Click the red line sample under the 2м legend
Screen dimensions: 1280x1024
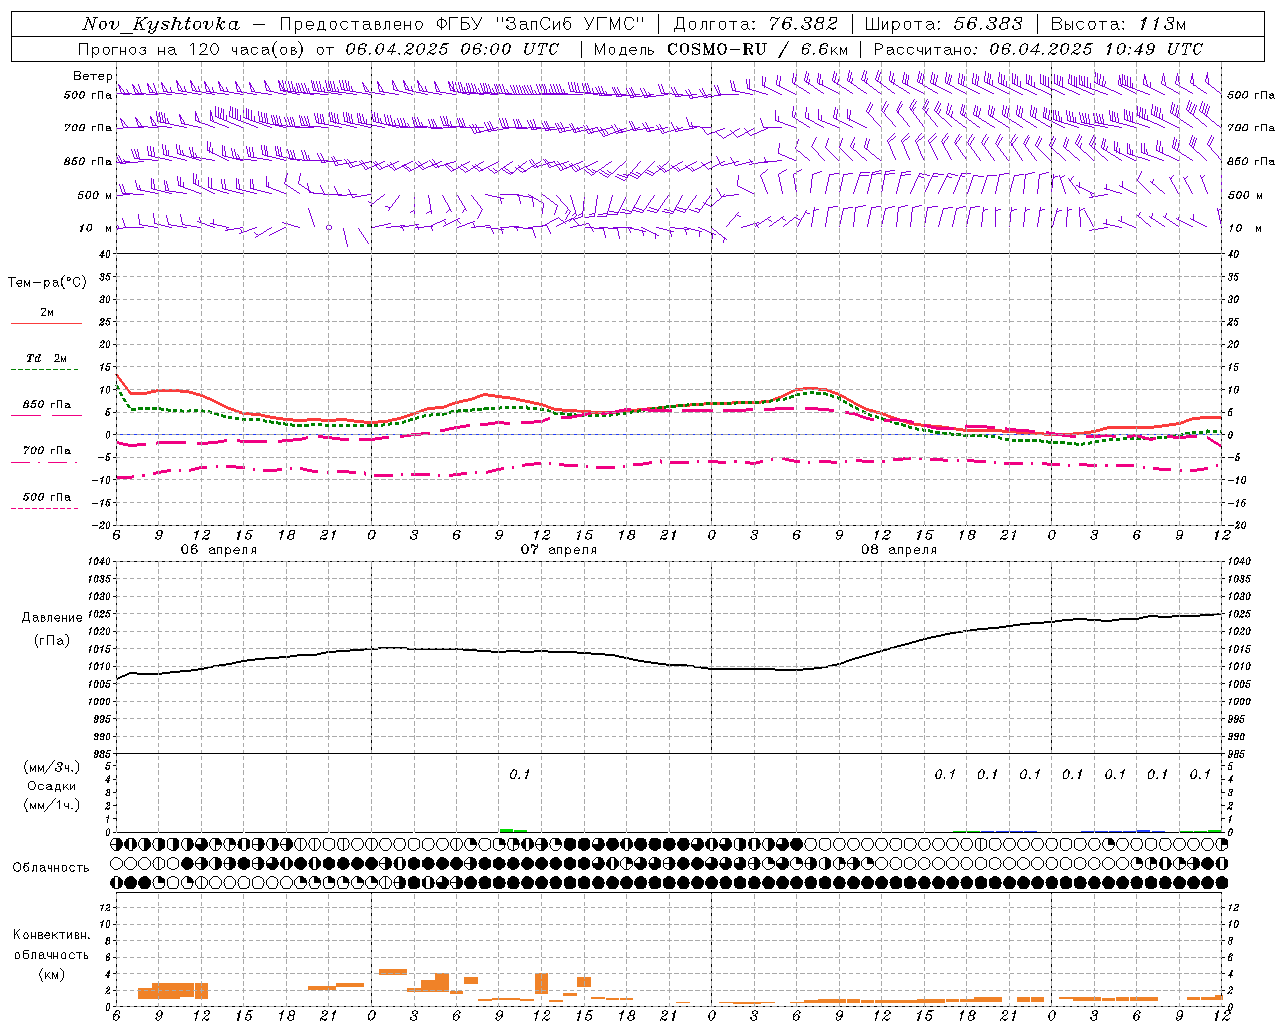coord(46,324)
